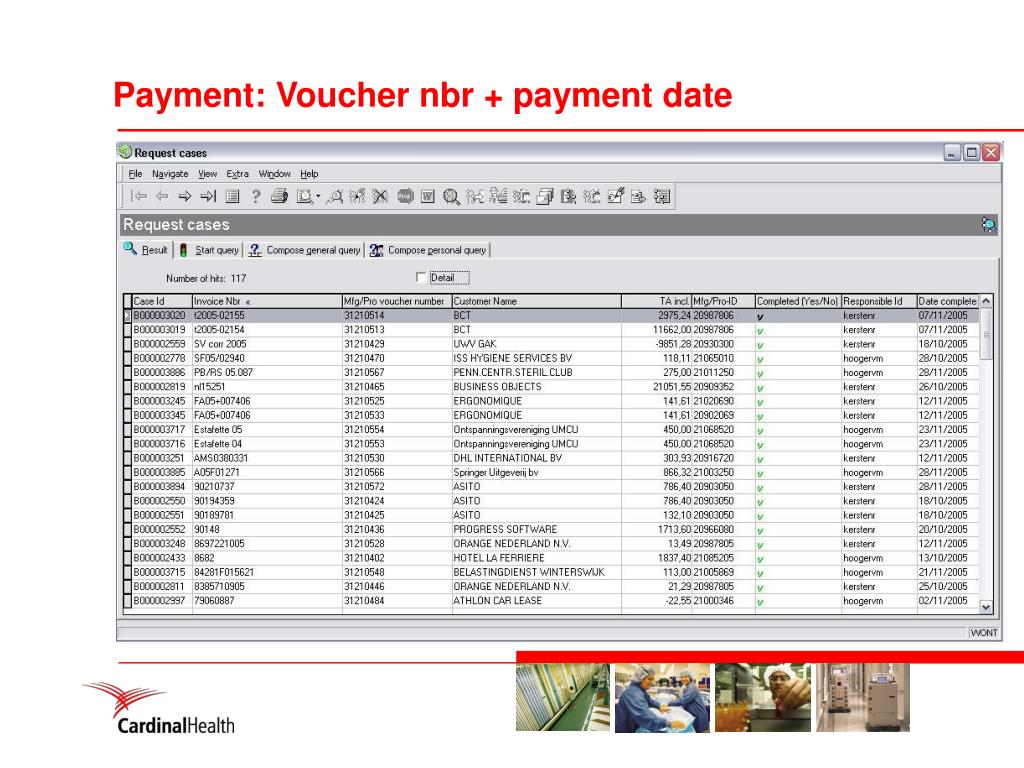Click the previous record left arrow
Image resolution: width=1024 pixels, height=768 pixels.
(162, 196)
